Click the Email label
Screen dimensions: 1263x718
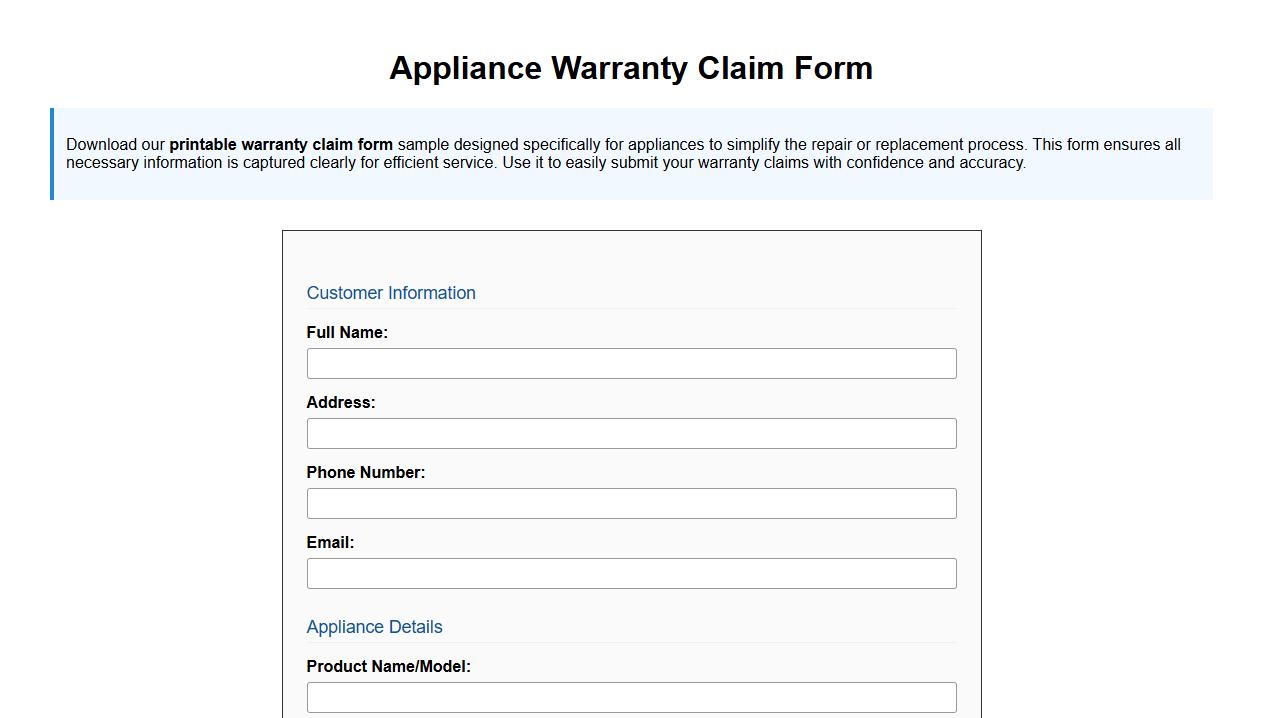click(x=330, y=542)
